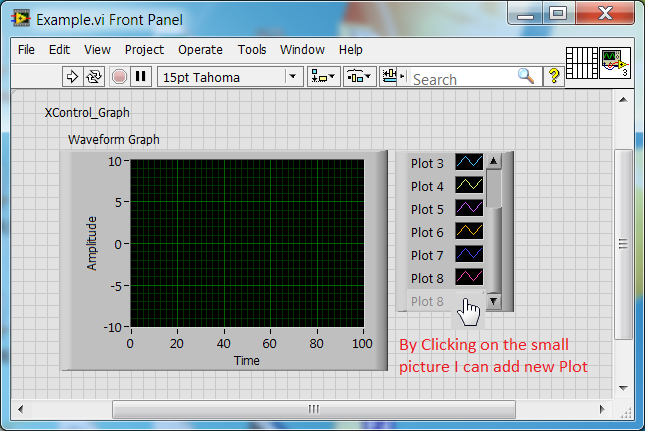Click the search magnifier icon

click(x=526, y=76)
